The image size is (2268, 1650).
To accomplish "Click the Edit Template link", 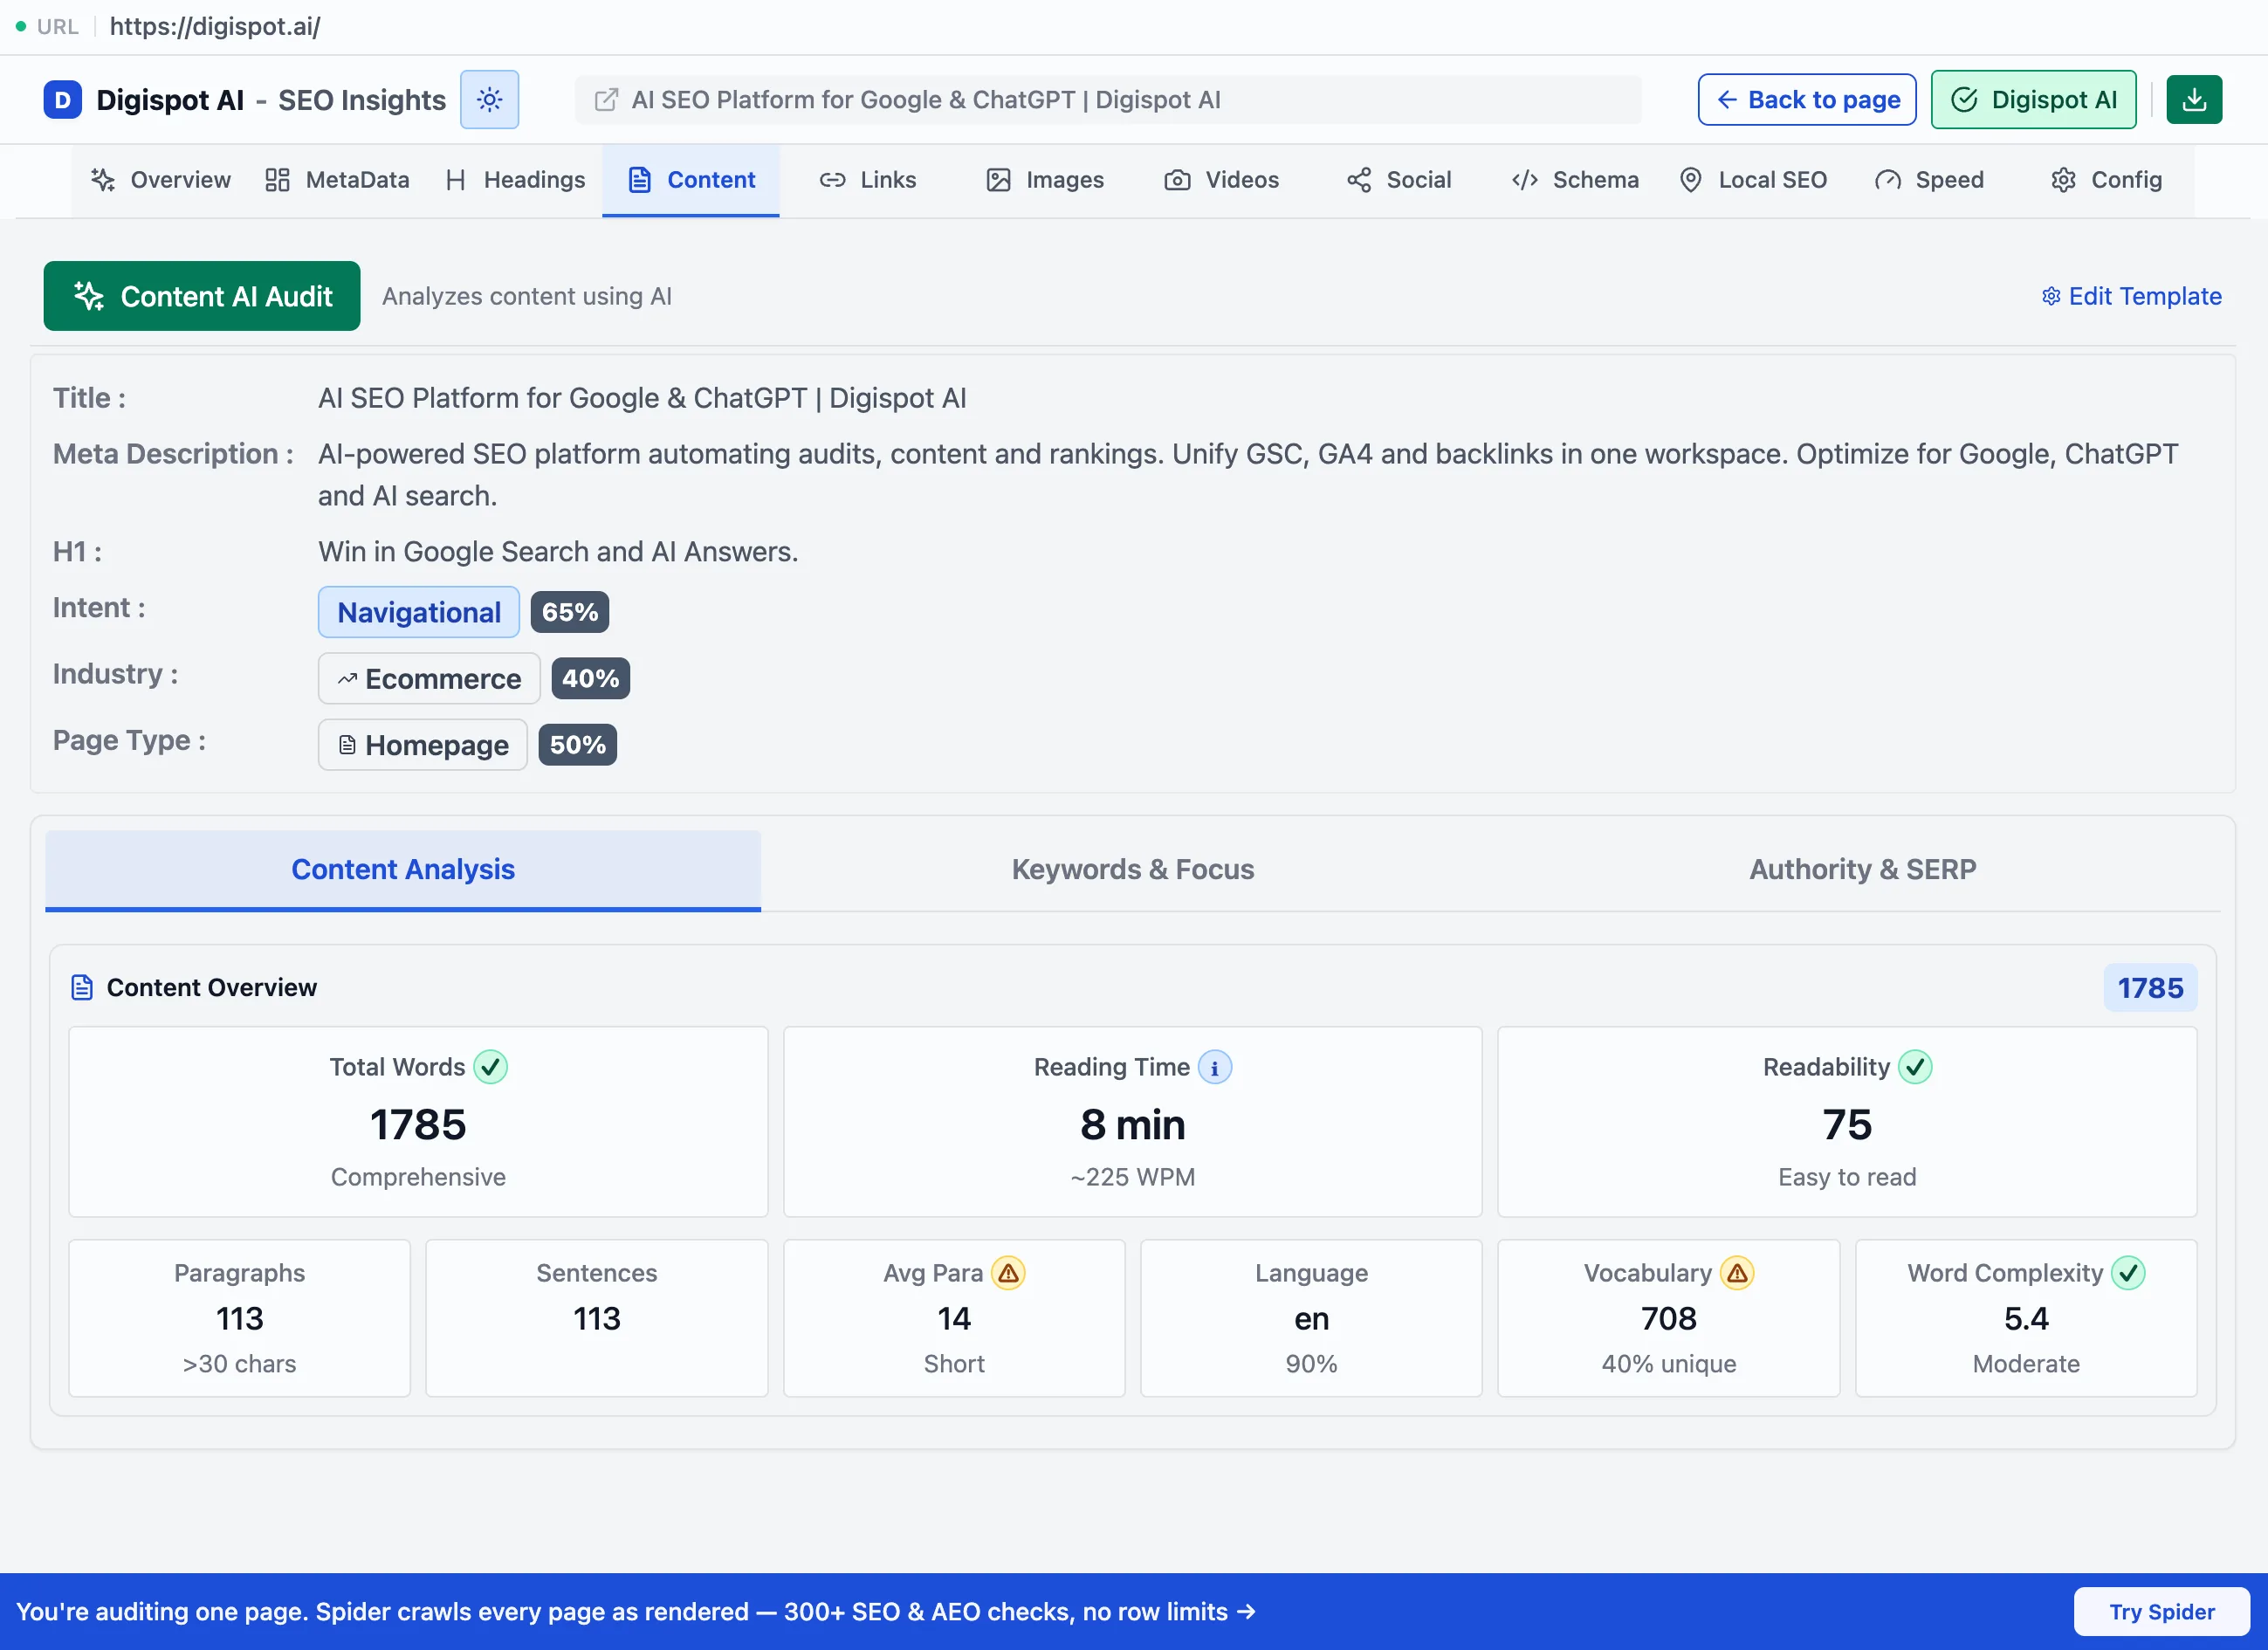I will 2131,296.
